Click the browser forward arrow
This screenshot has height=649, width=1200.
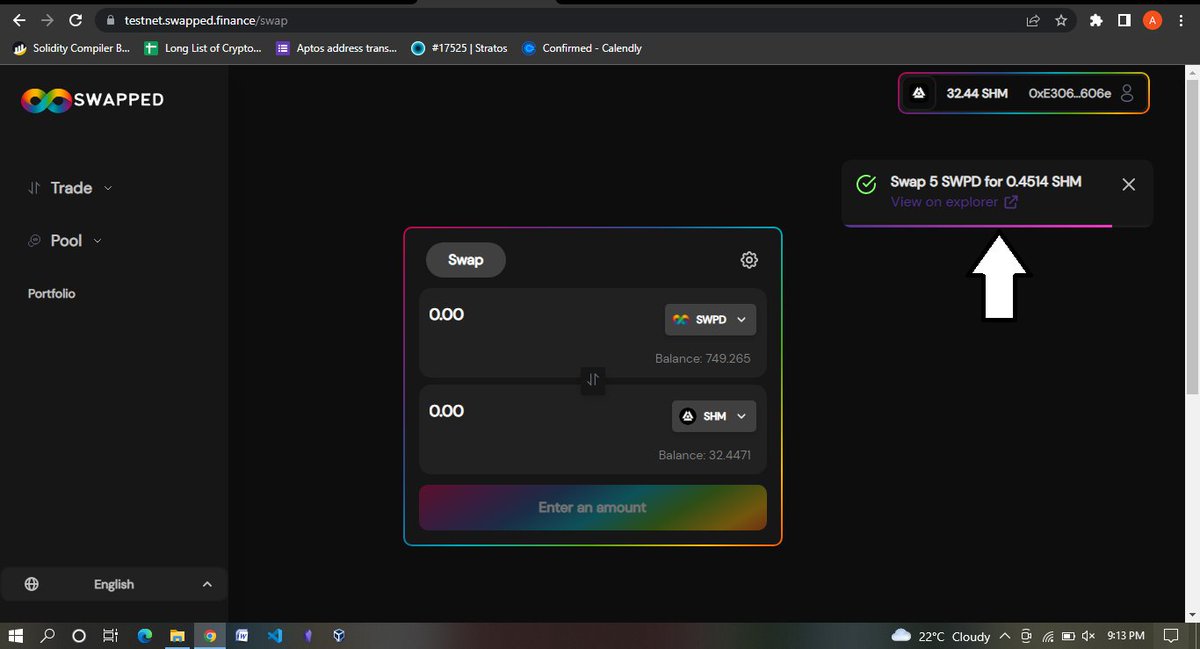47,20
